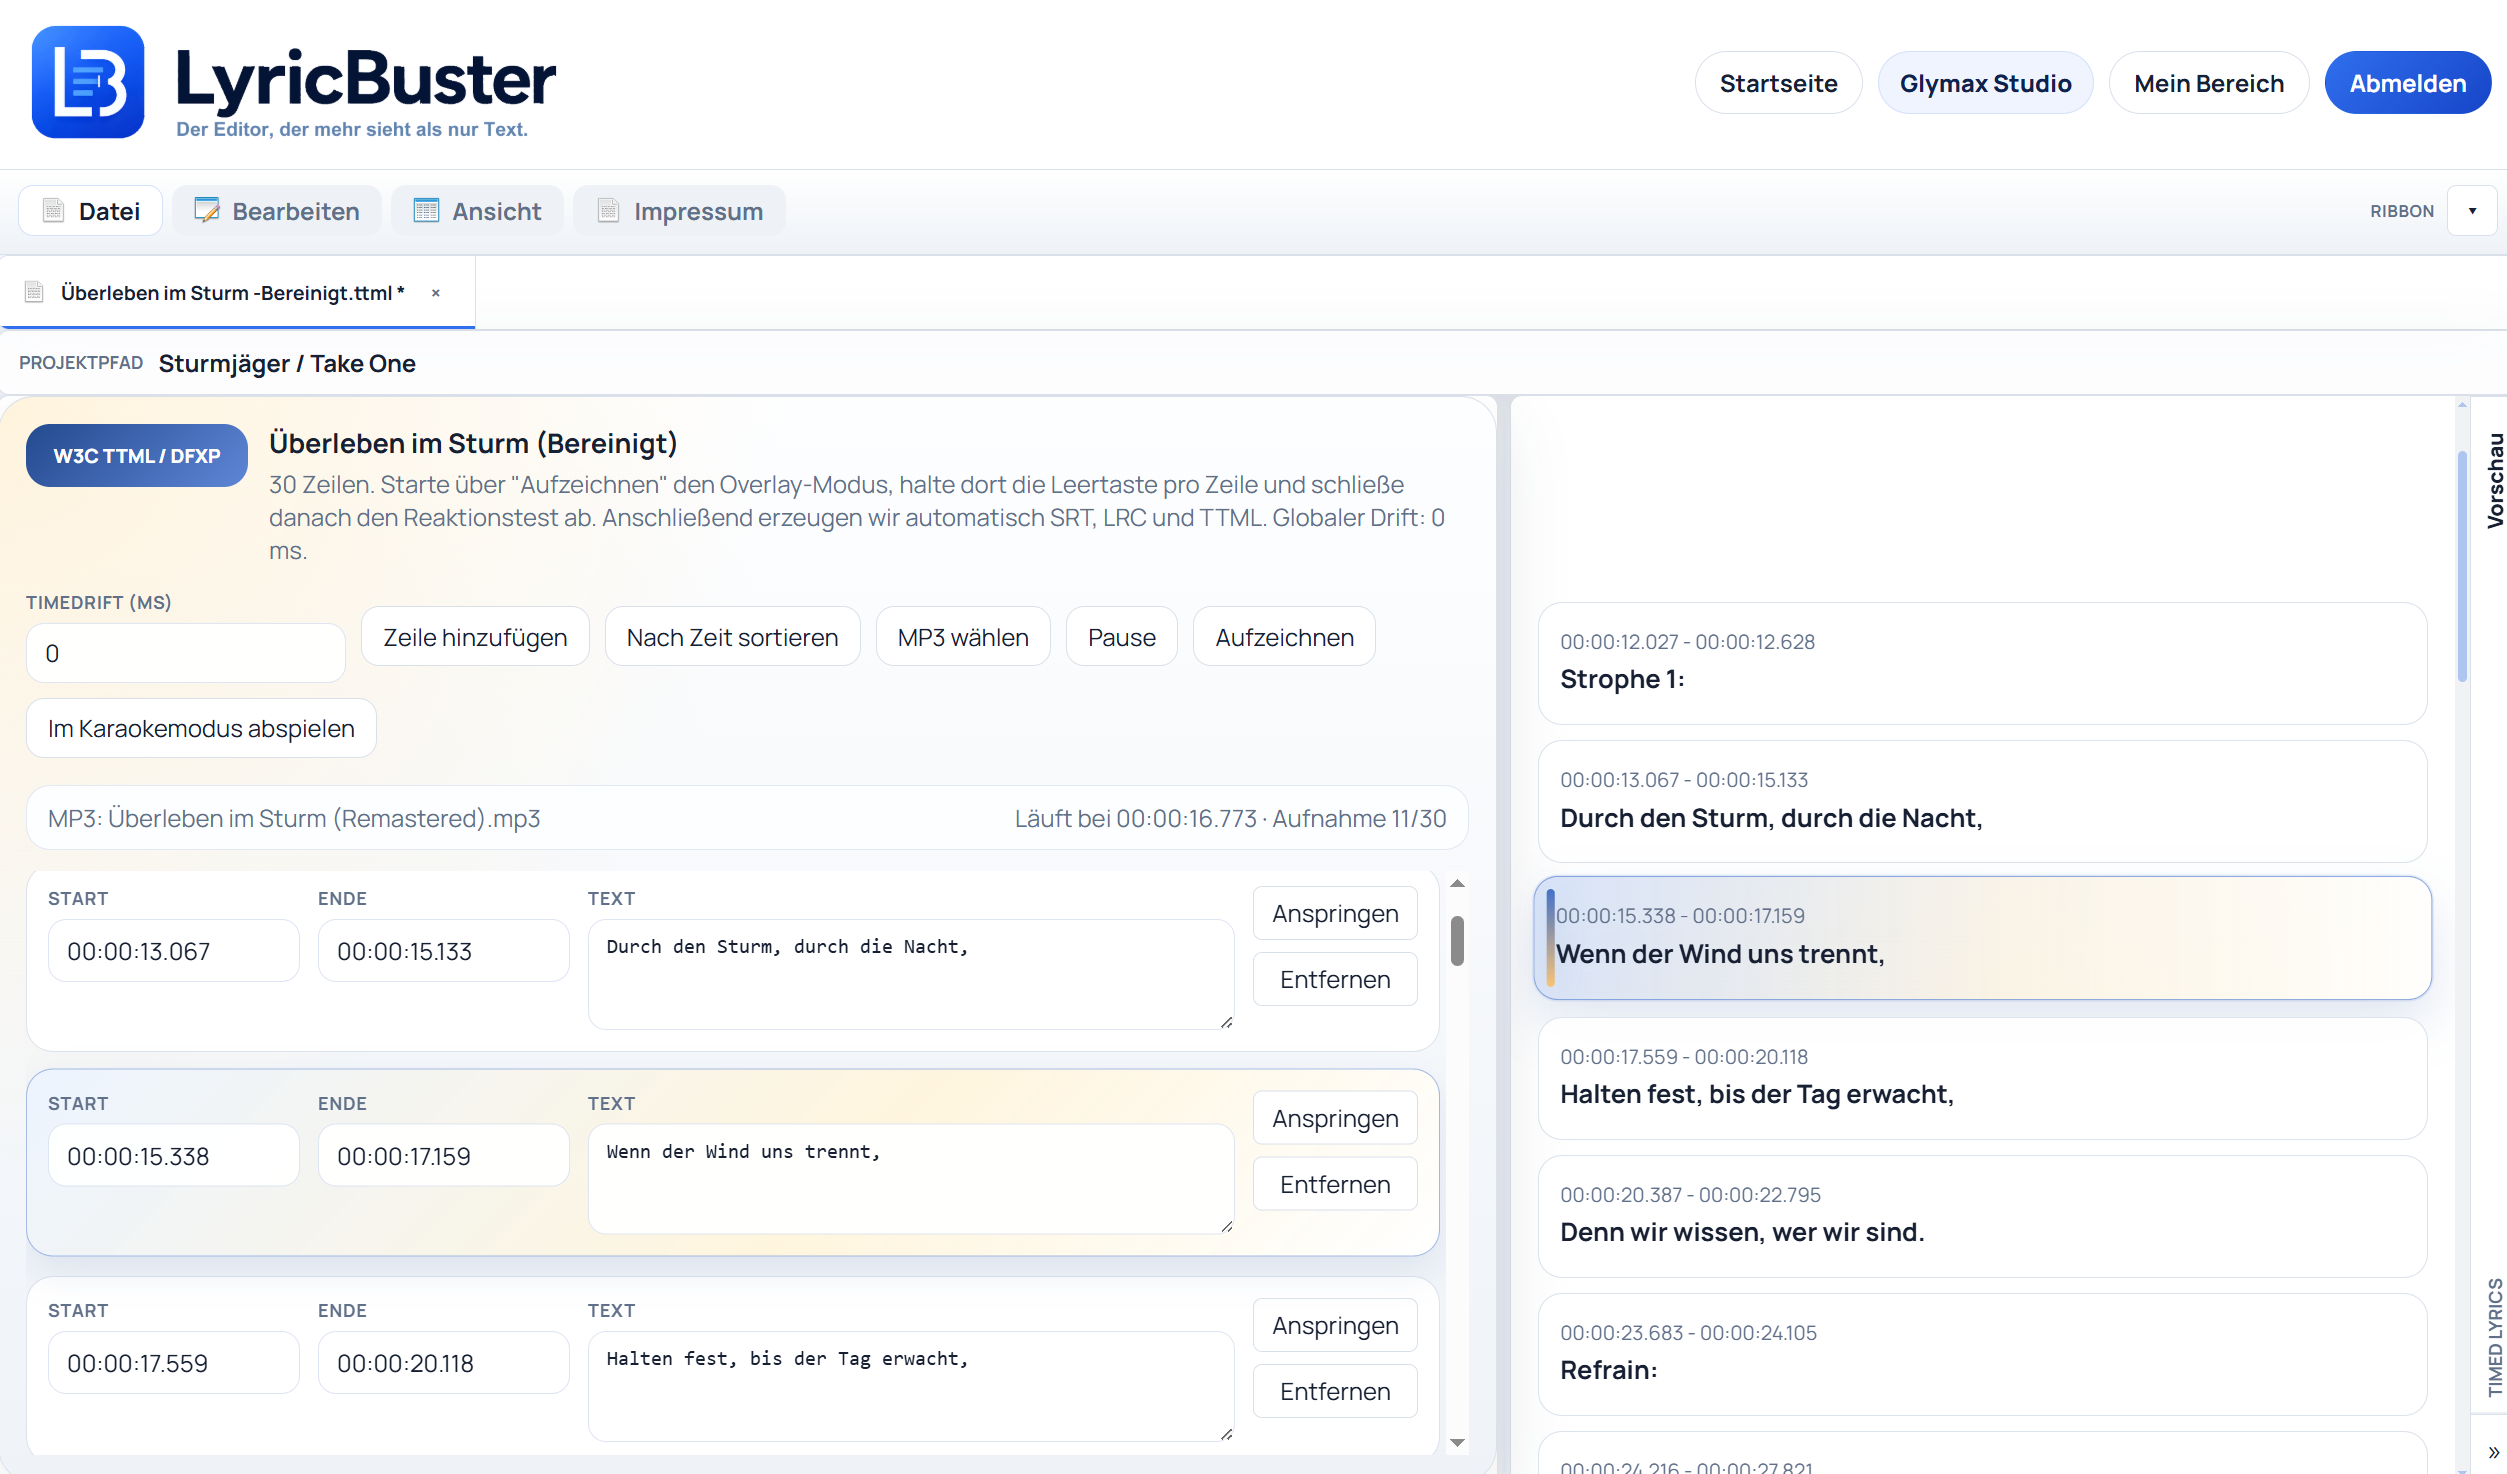Select highlighted preview card 'Wenn der Wind uns trennt,'

1982,938
